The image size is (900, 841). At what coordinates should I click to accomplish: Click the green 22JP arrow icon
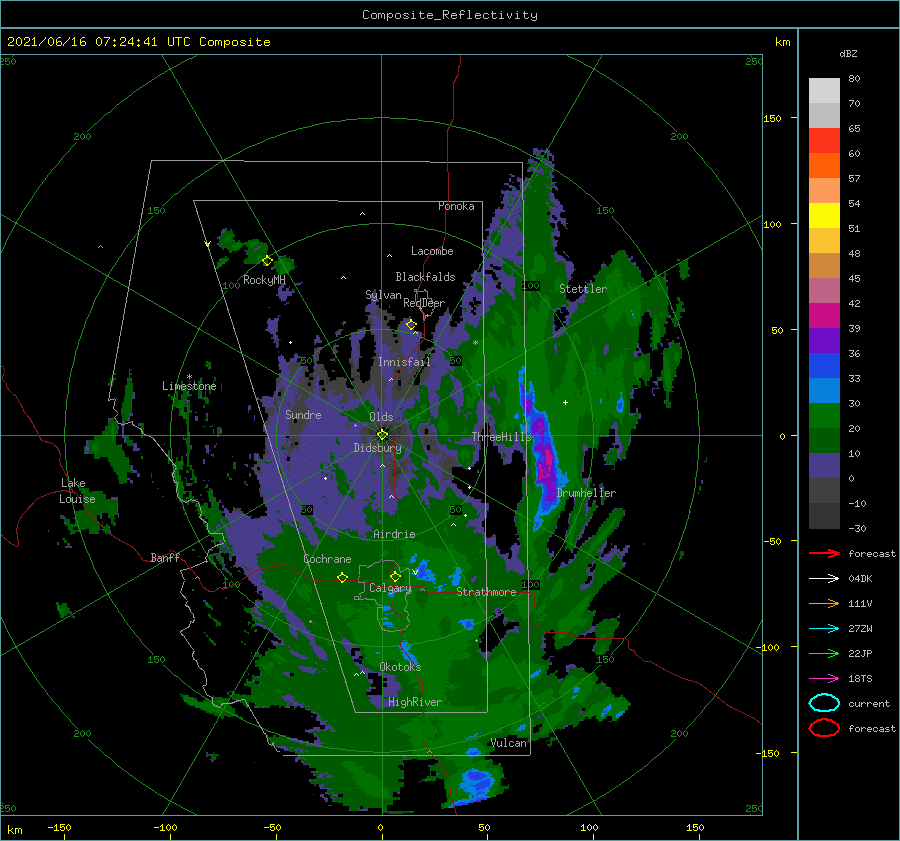(x=824, y=653)
